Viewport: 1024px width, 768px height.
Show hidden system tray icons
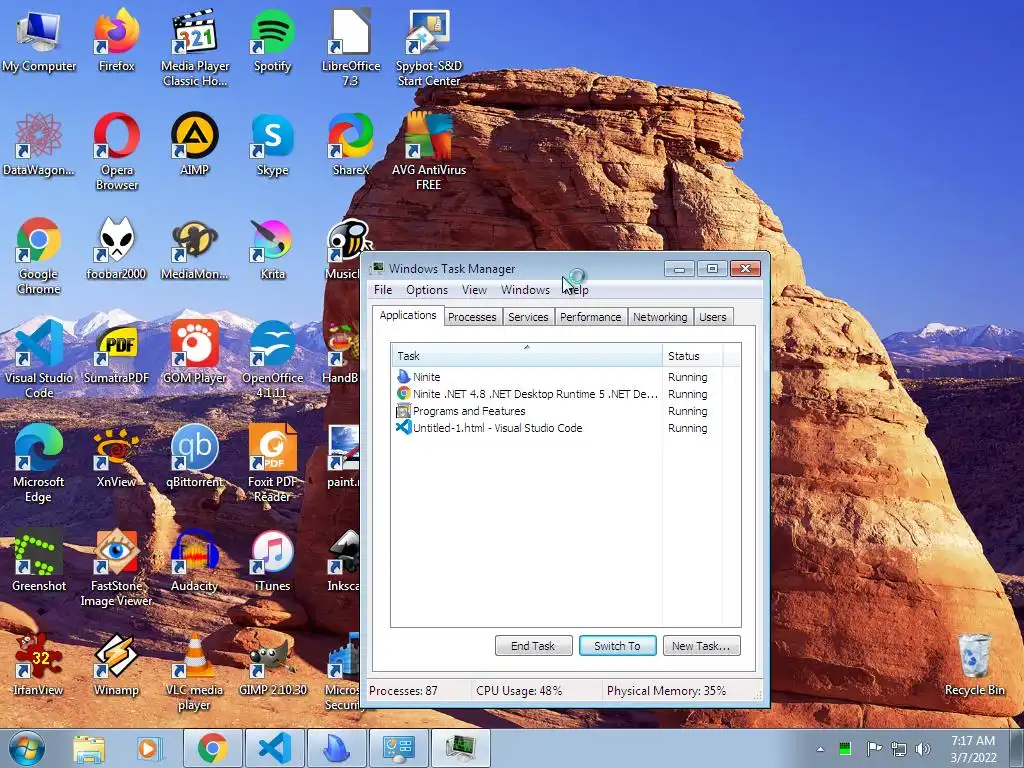coord(820,749)
